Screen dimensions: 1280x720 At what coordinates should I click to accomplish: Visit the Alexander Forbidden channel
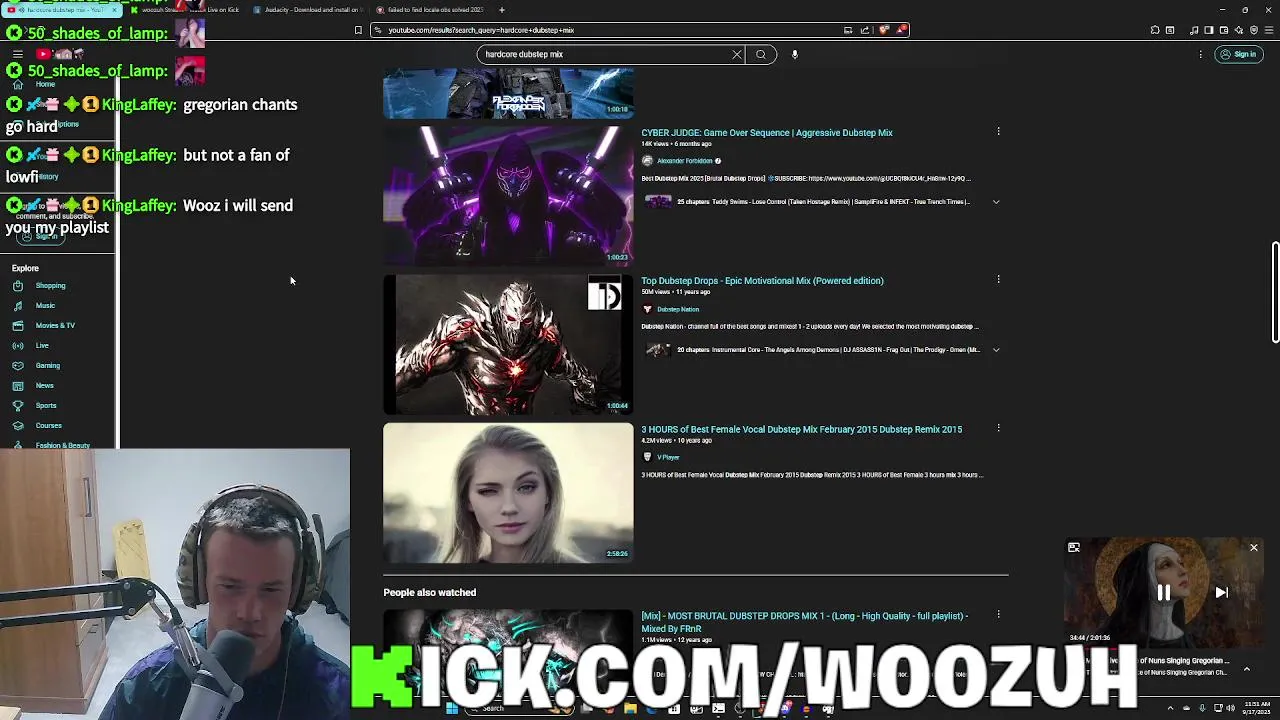click(684, 161)
